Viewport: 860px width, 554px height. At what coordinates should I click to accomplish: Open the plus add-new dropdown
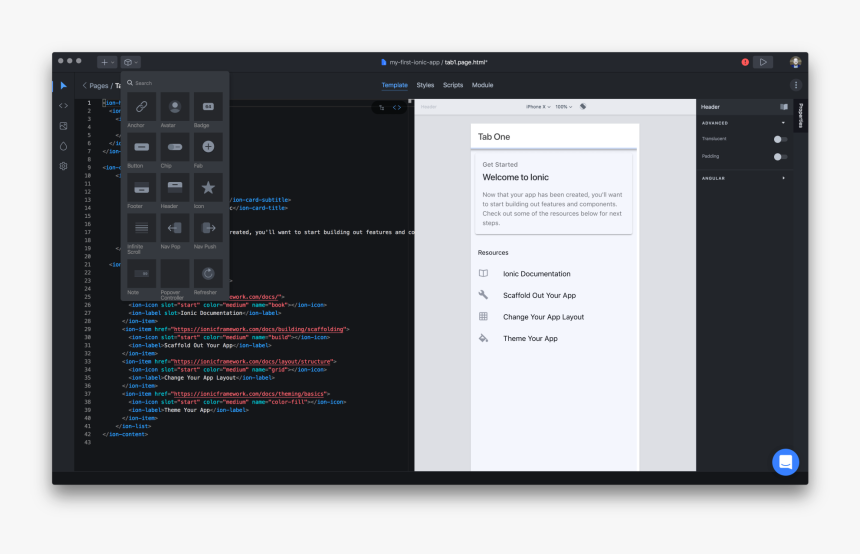107,62
